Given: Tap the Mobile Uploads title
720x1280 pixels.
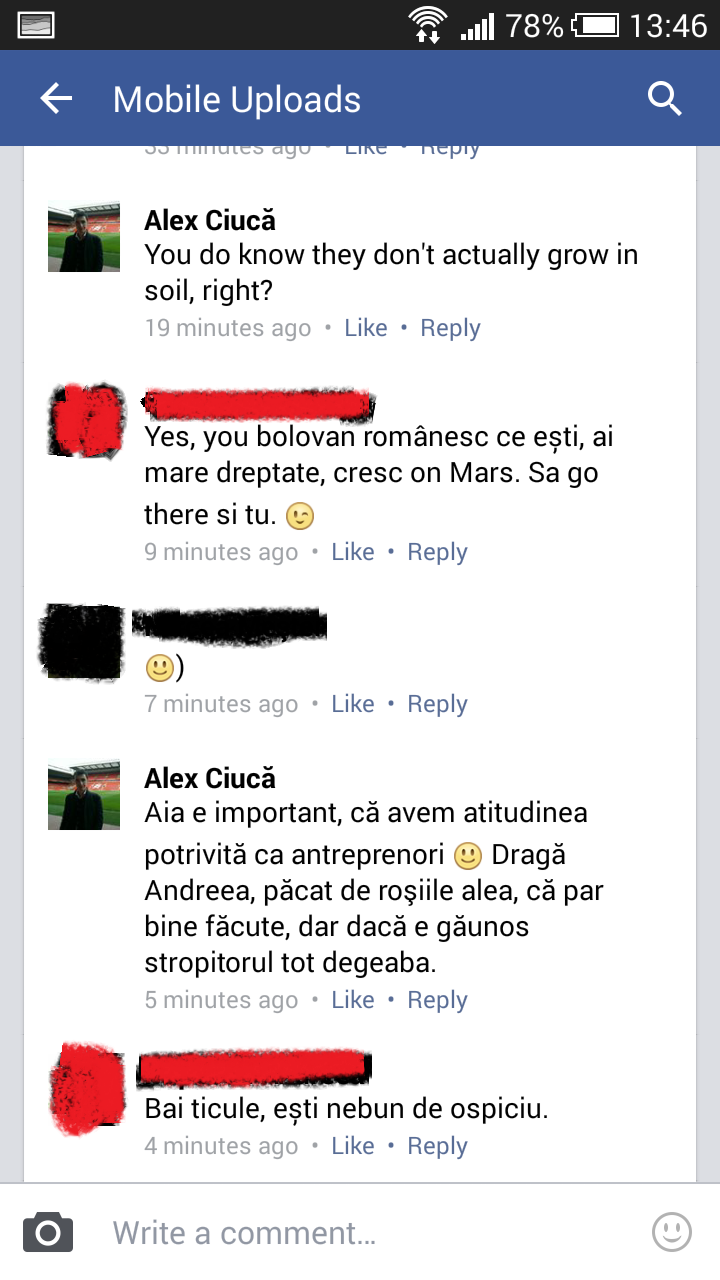Looking at the screenshot, I should click(237, 99).
